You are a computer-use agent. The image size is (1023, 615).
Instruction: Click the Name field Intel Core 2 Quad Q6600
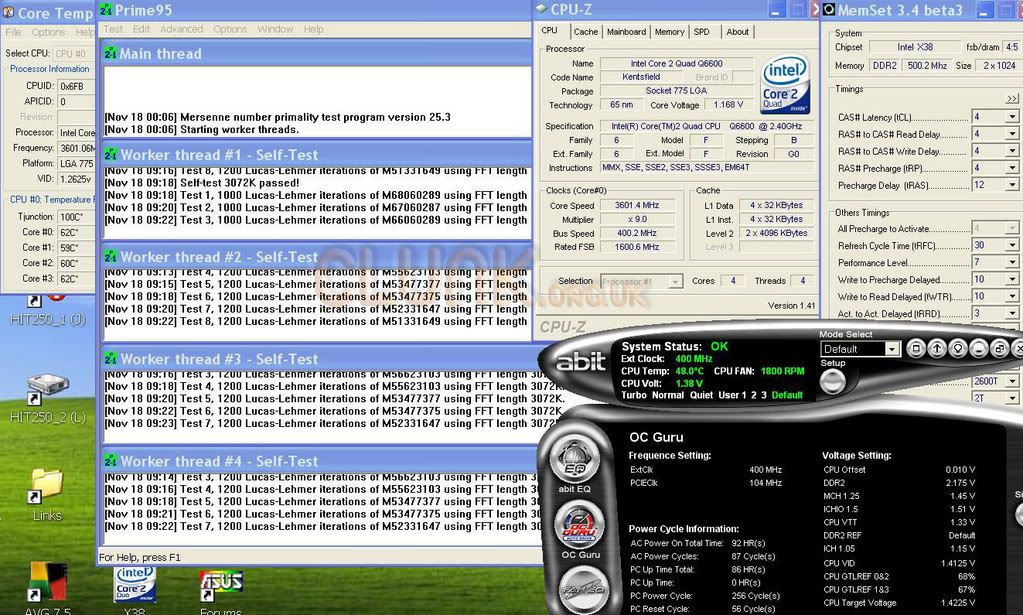pos(677,63)
